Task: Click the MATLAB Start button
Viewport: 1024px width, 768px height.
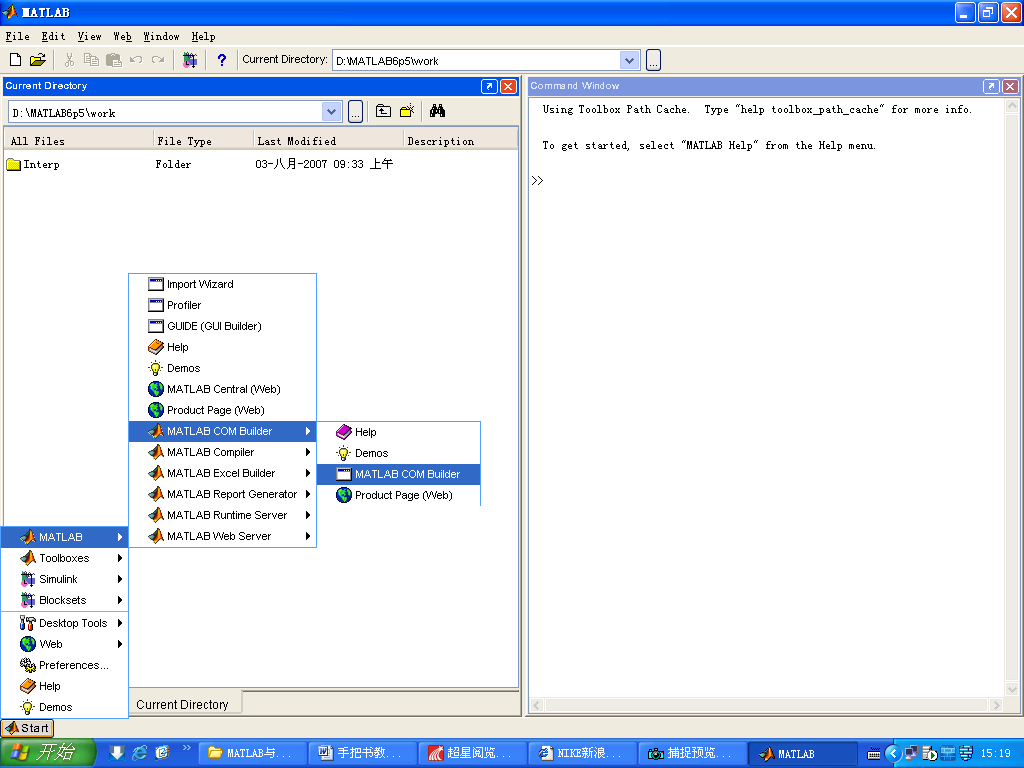Action: (27, 728)
